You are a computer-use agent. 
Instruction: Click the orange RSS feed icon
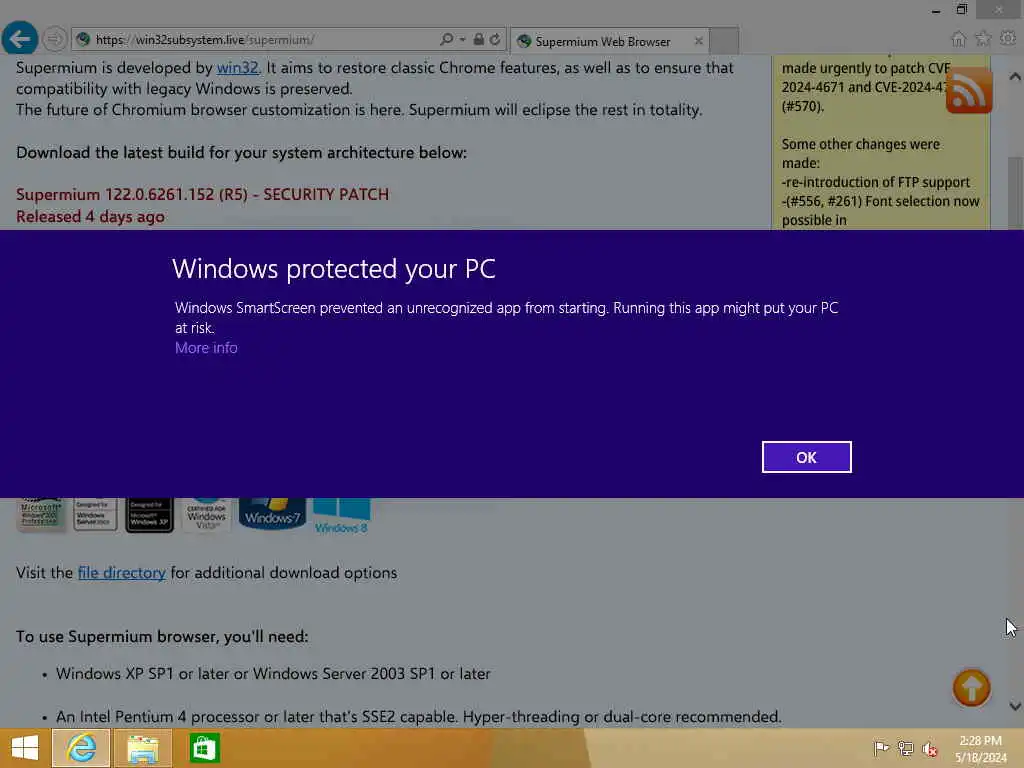969,91
